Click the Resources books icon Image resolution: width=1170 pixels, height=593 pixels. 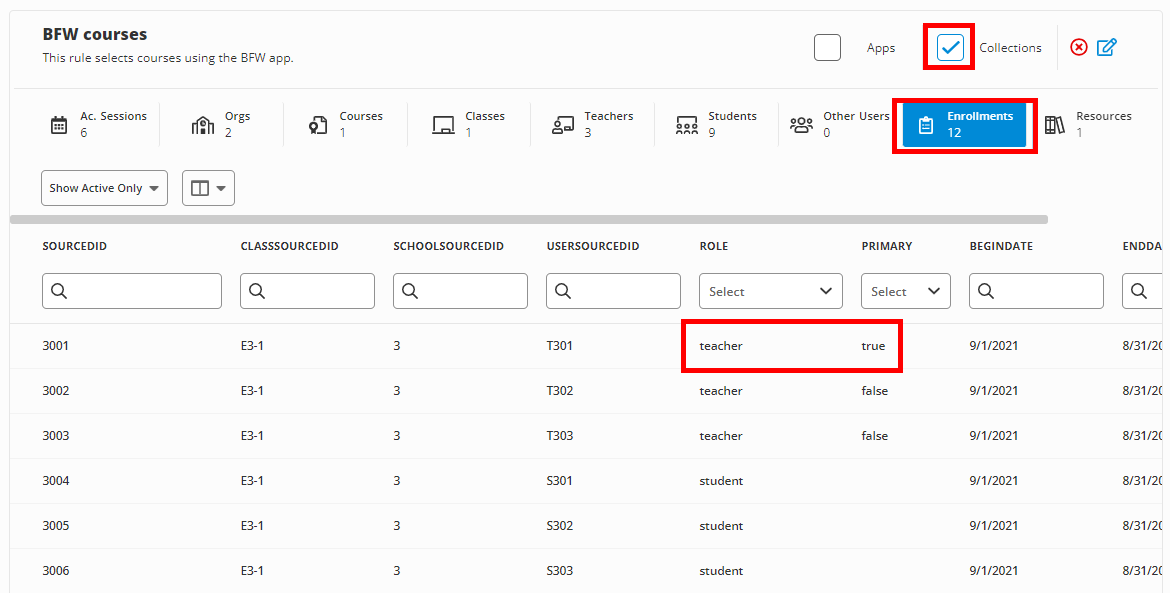pyautogui.click(x=1056, y=123)
